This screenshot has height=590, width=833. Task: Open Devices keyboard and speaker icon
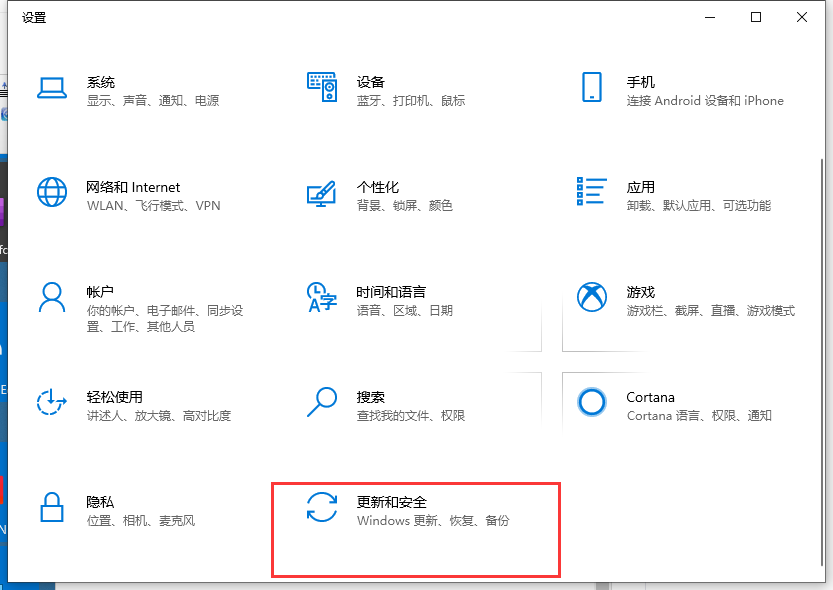(322, 88)
